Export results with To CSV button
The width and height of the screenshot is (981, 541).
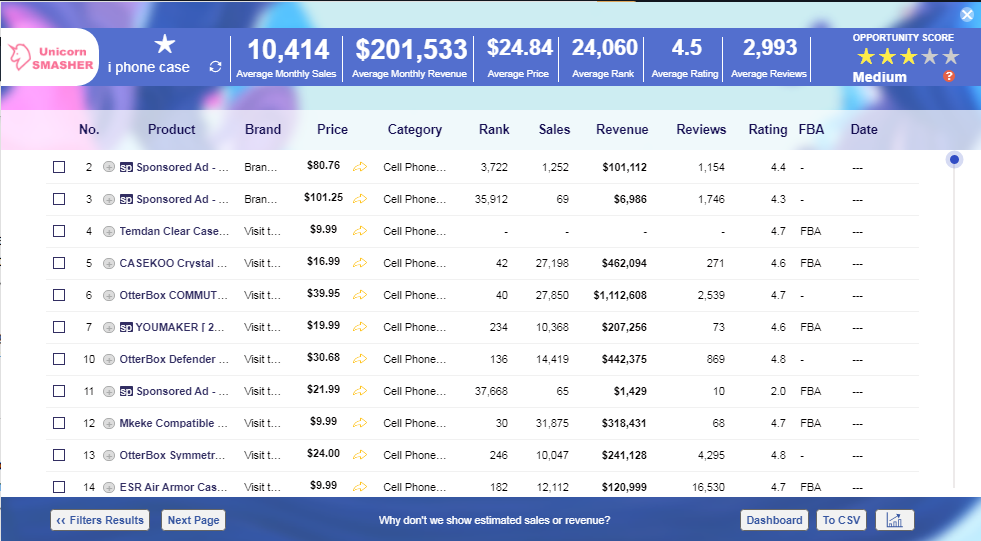coord(841,520)
